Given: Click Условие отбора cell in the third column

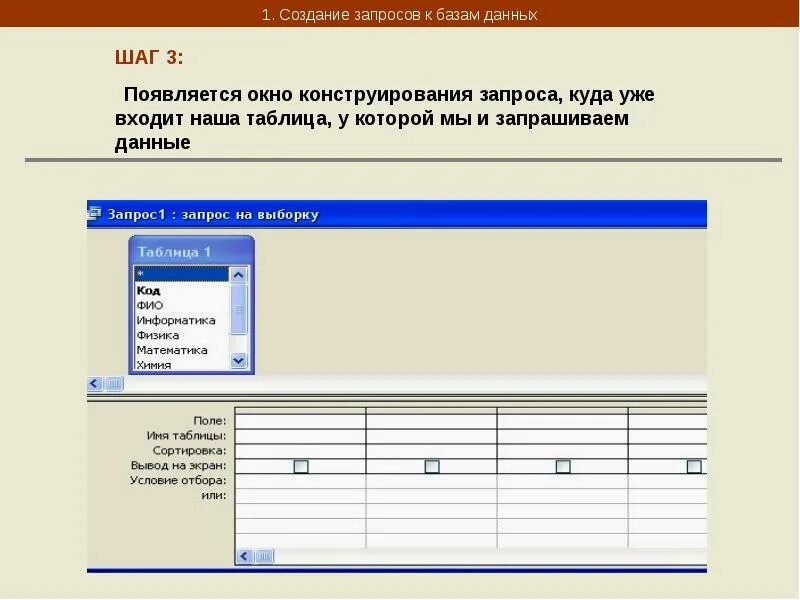Looking at the screenshot, I should click(x=563, y=481).
